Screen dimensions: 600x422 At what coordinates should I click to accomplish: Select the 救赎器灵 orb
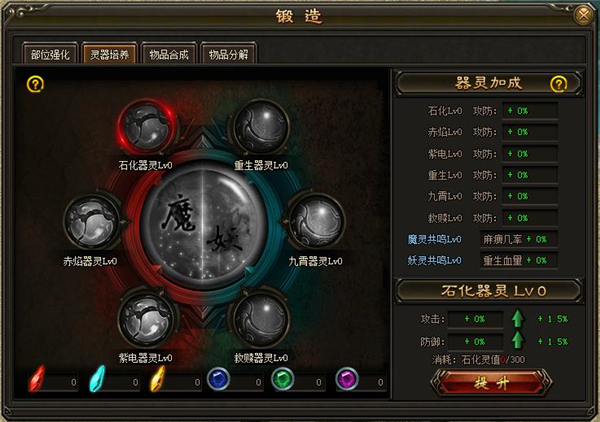pos(261,319)
